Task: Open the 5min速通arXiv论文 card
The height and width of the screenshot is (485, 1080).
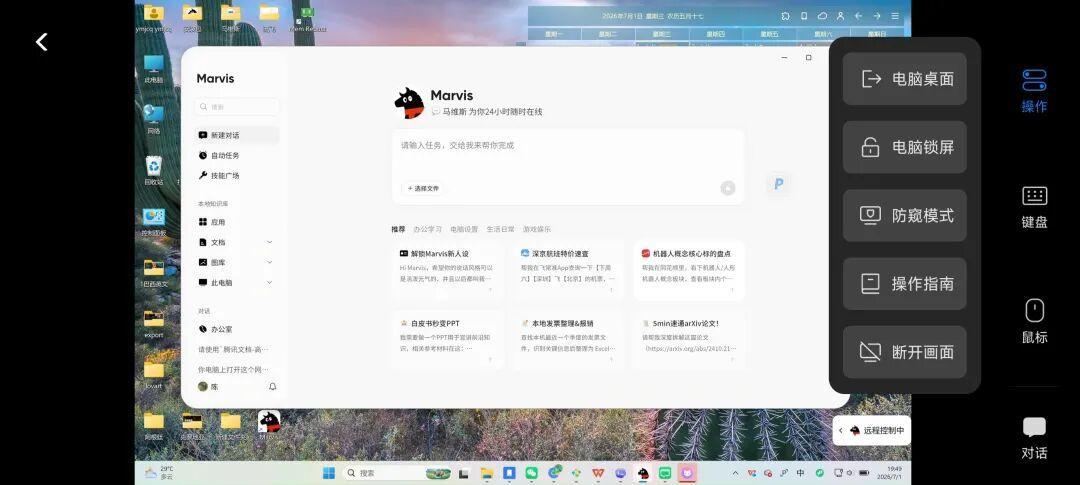Action: click(x=689, y=340)
